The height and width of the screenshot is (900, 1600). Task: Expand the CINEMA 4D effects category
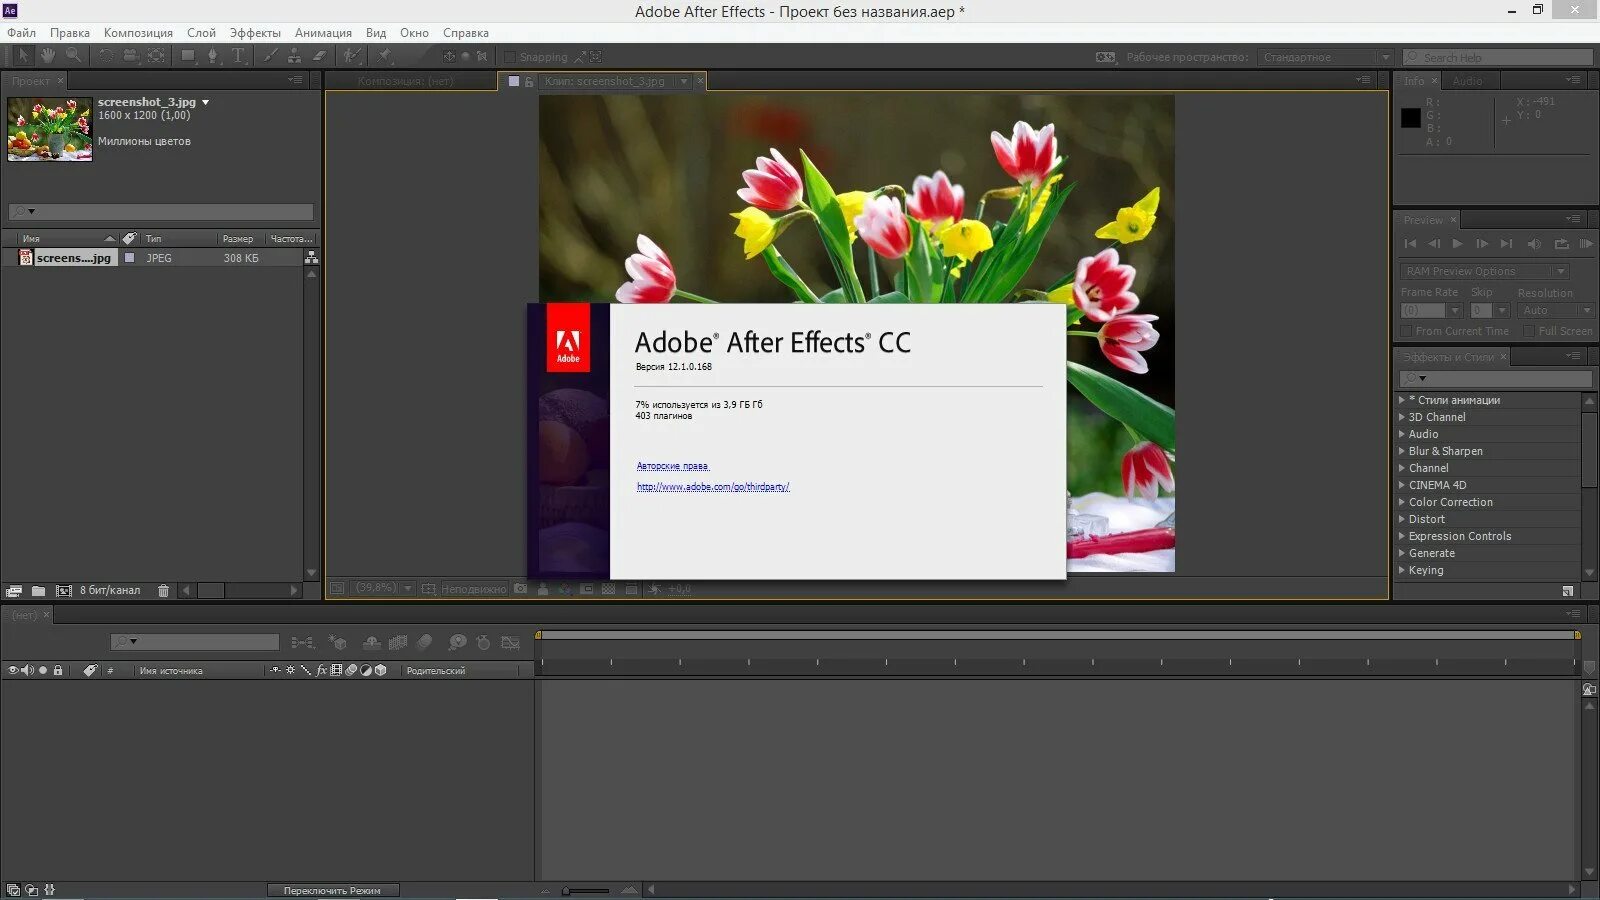1401,485
